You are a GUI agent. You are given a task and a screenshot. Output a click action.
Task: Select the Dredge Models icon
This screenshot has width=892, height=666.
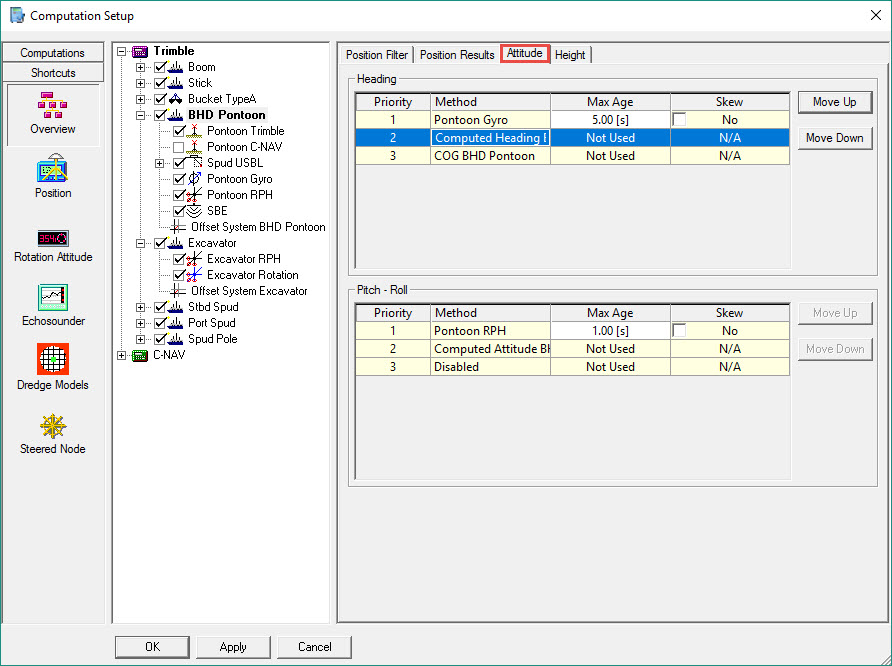(x=53, y=369)
